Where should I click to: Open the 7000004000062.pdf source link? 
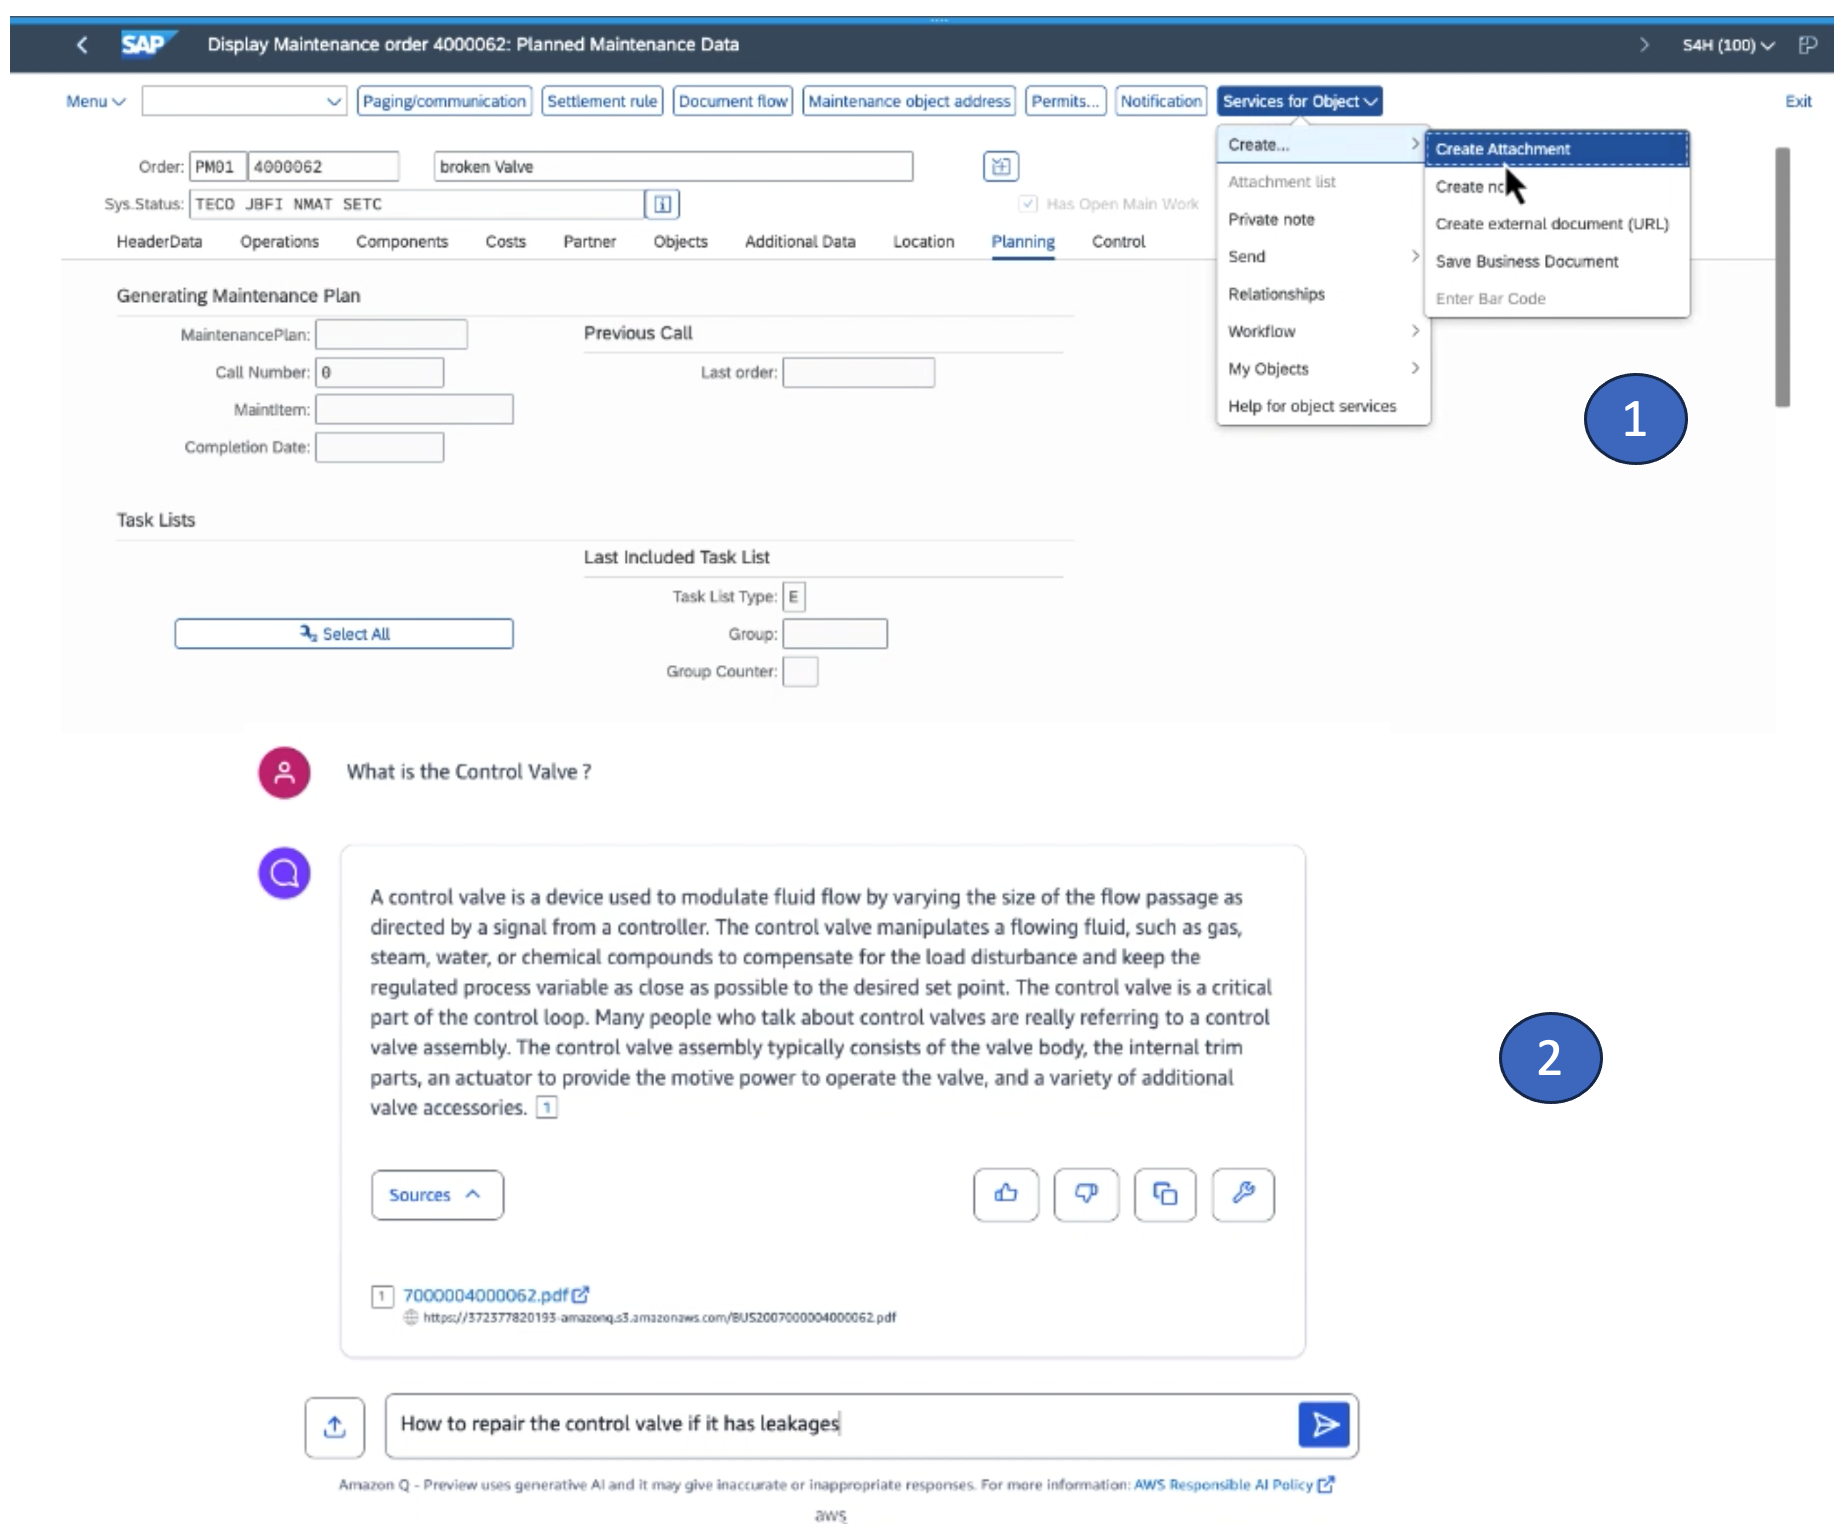point(485,1295)
